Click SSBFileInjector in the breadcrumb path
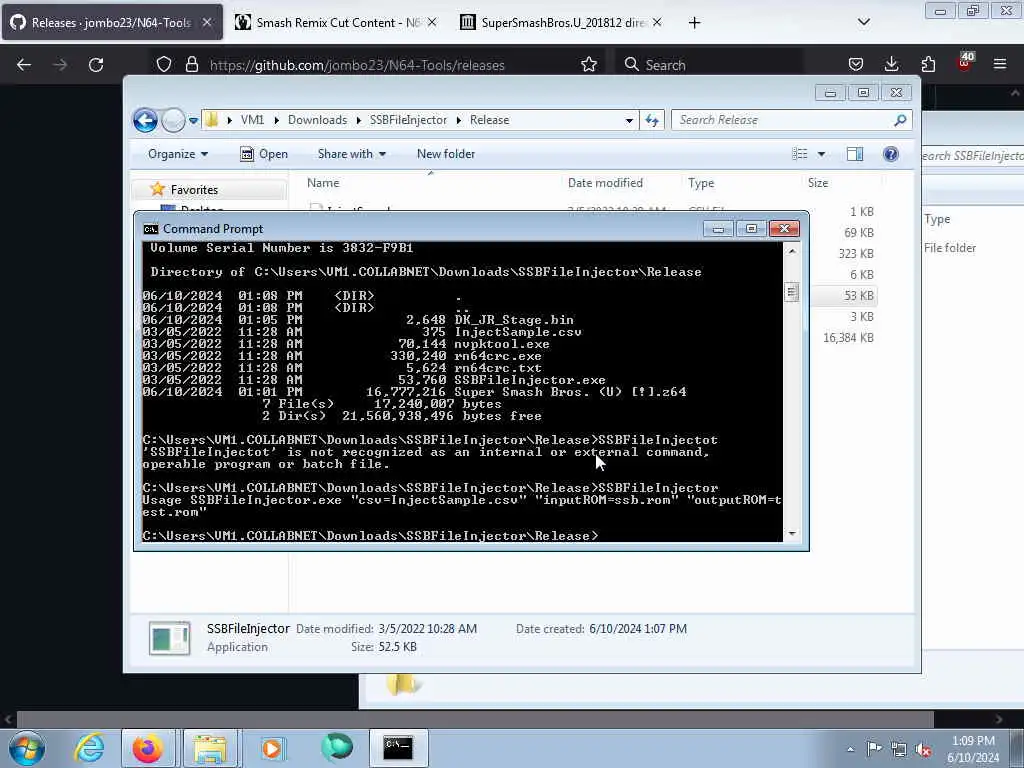The image size is (1024, 768). click(x=408, y=120)
